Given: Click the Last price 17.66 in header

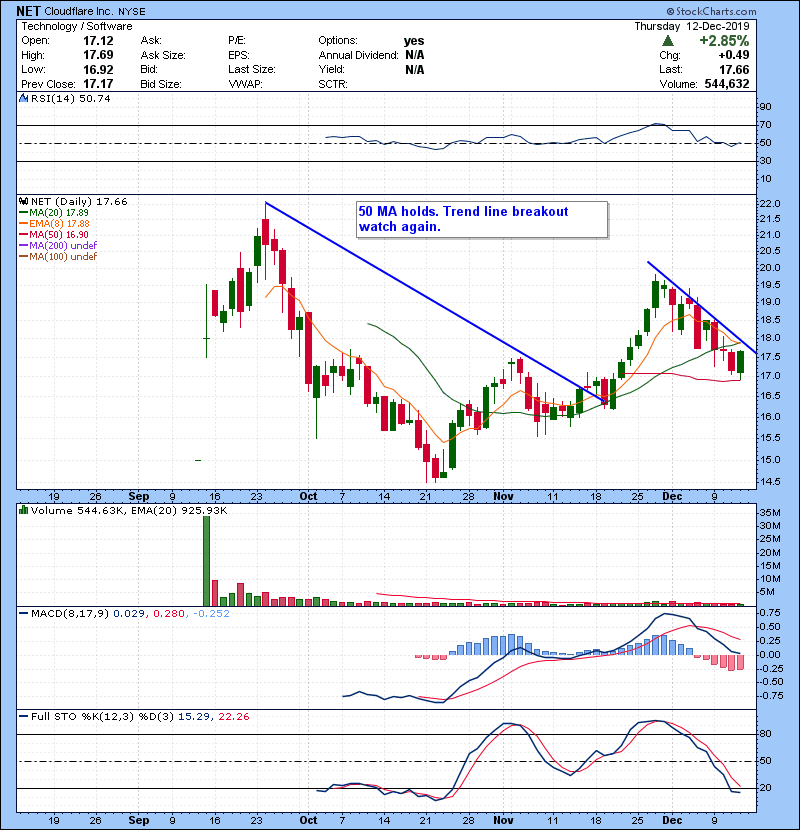Looking at the screenshot, I should pos(734,69).
